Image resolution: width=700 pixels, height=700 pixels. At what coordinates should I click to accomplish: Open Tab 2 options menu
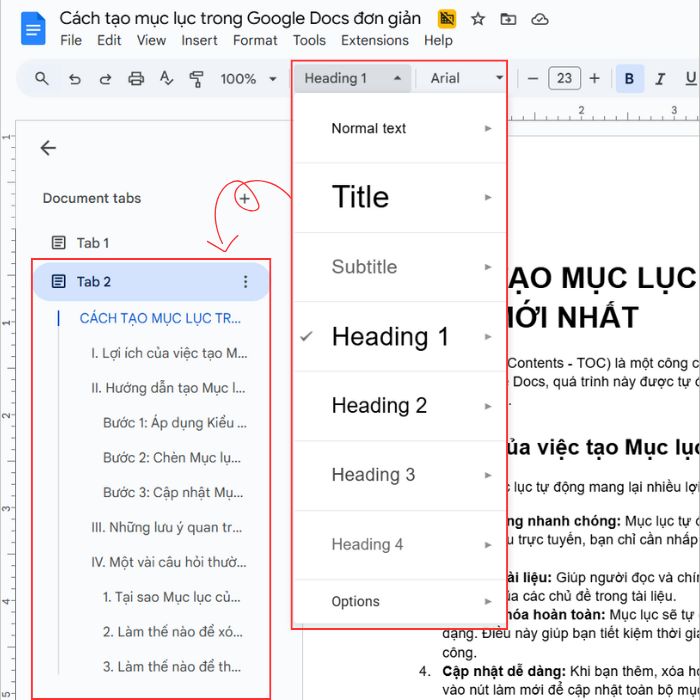point(246,282)
